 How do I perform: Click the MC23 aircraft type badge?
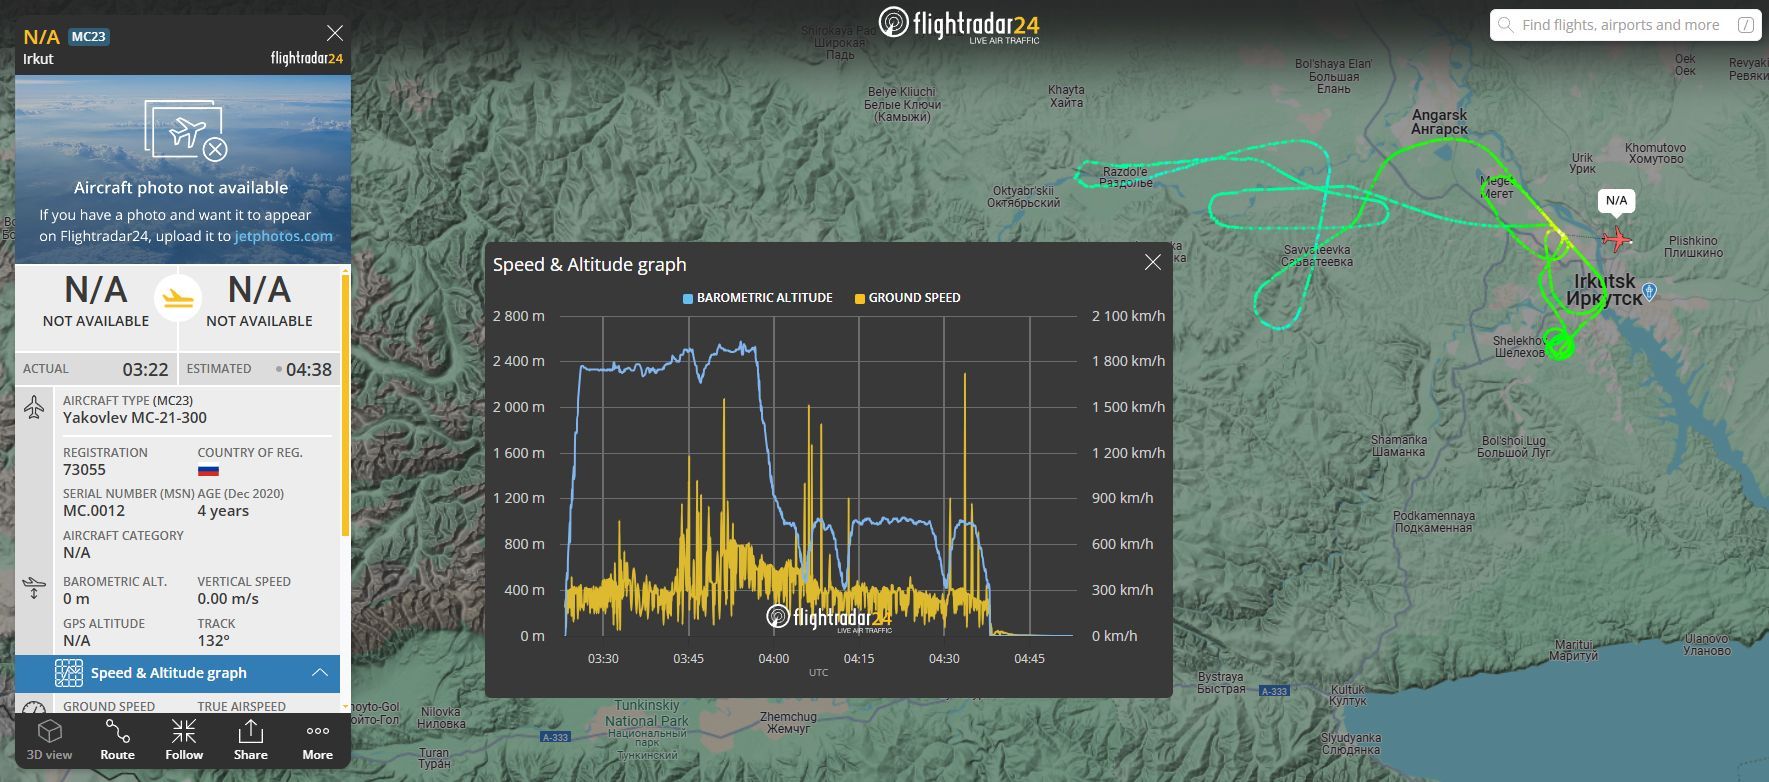(88, 37)
